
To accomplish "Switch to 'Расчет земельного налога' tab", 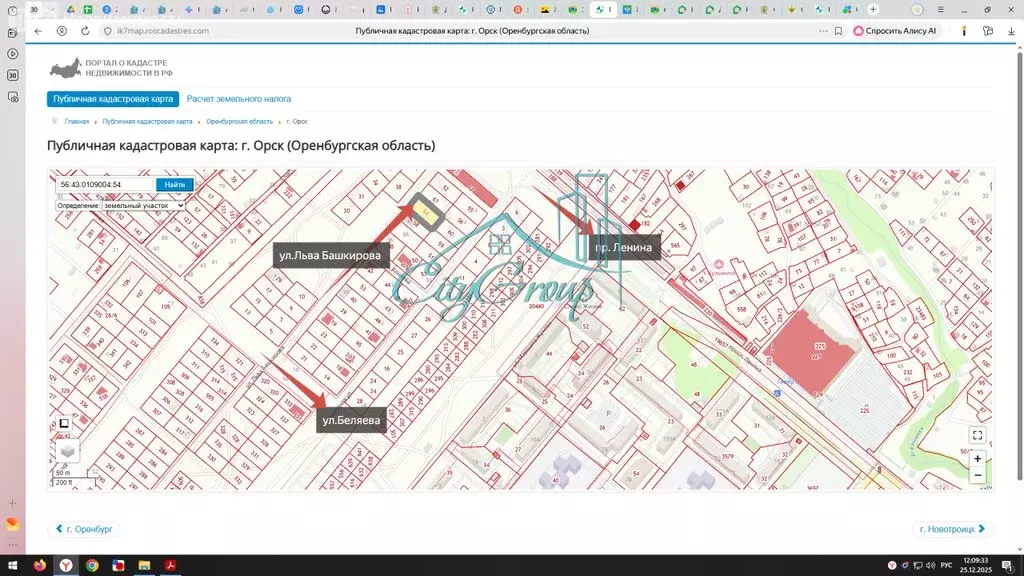I will [x=239, y=99].
